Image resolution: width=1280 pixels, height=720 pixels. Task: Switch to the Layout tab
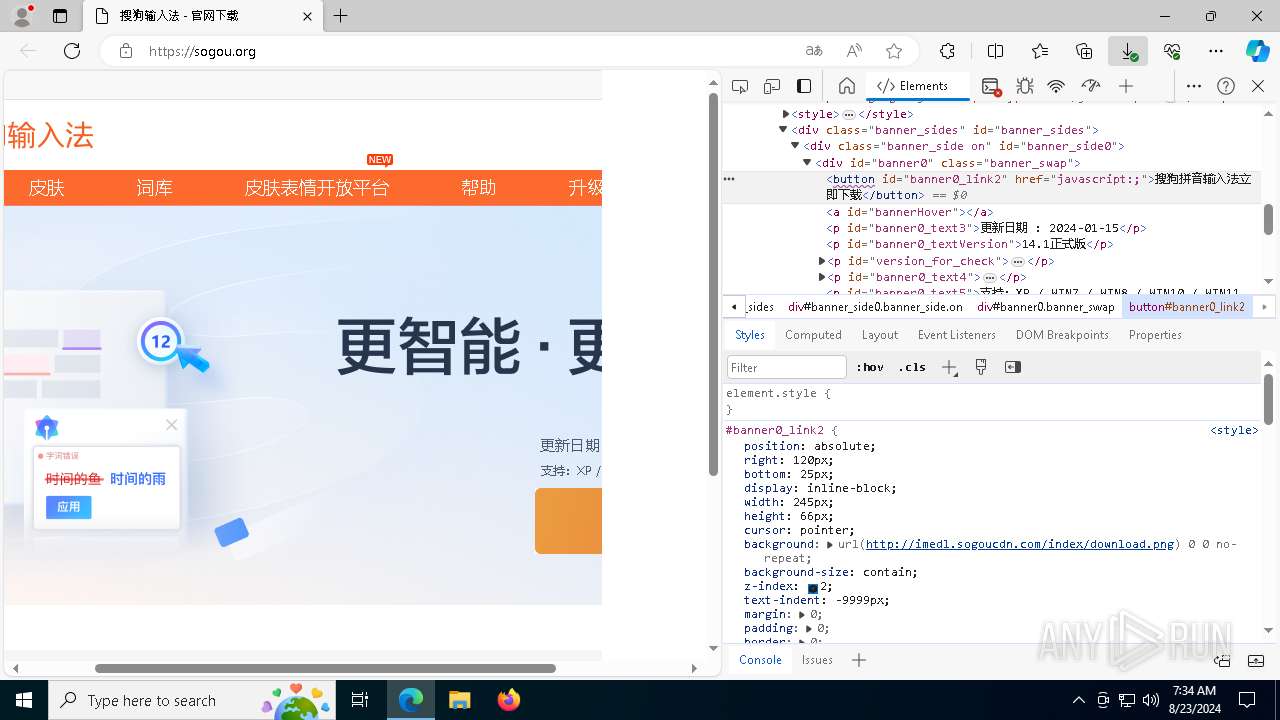880,335
